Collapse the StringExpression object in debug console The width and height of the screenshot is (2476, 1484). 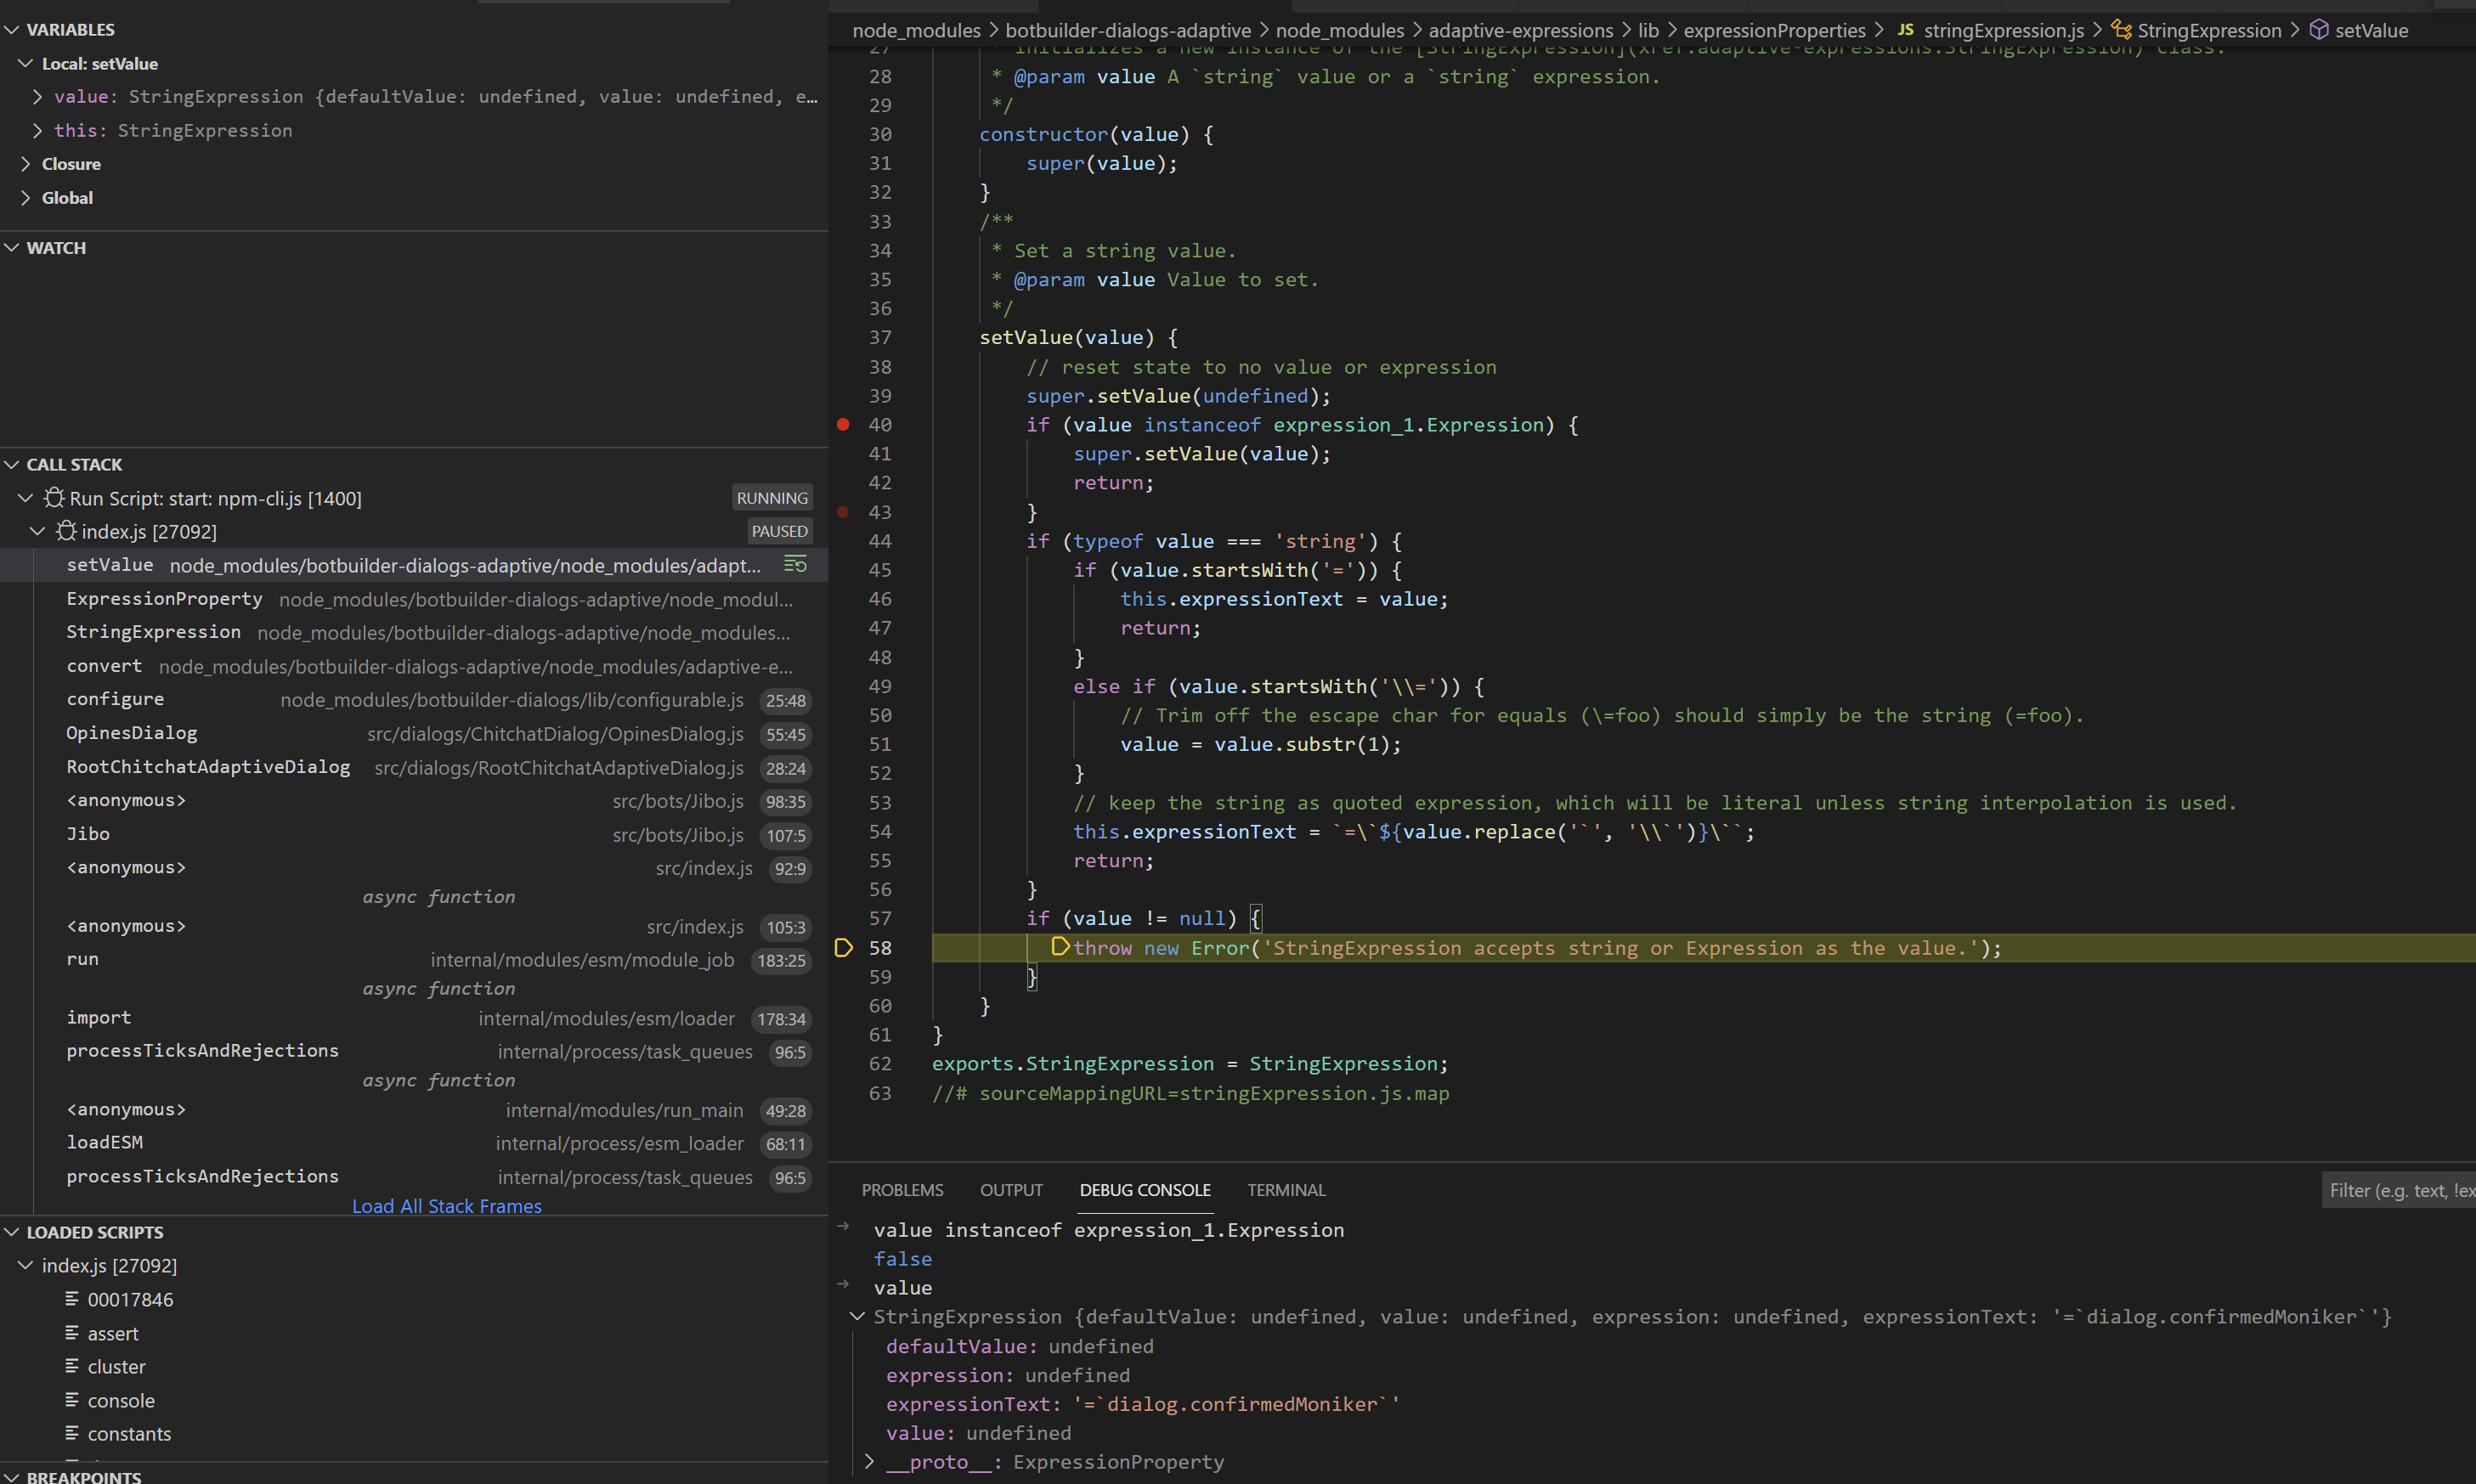[857, 1316]
